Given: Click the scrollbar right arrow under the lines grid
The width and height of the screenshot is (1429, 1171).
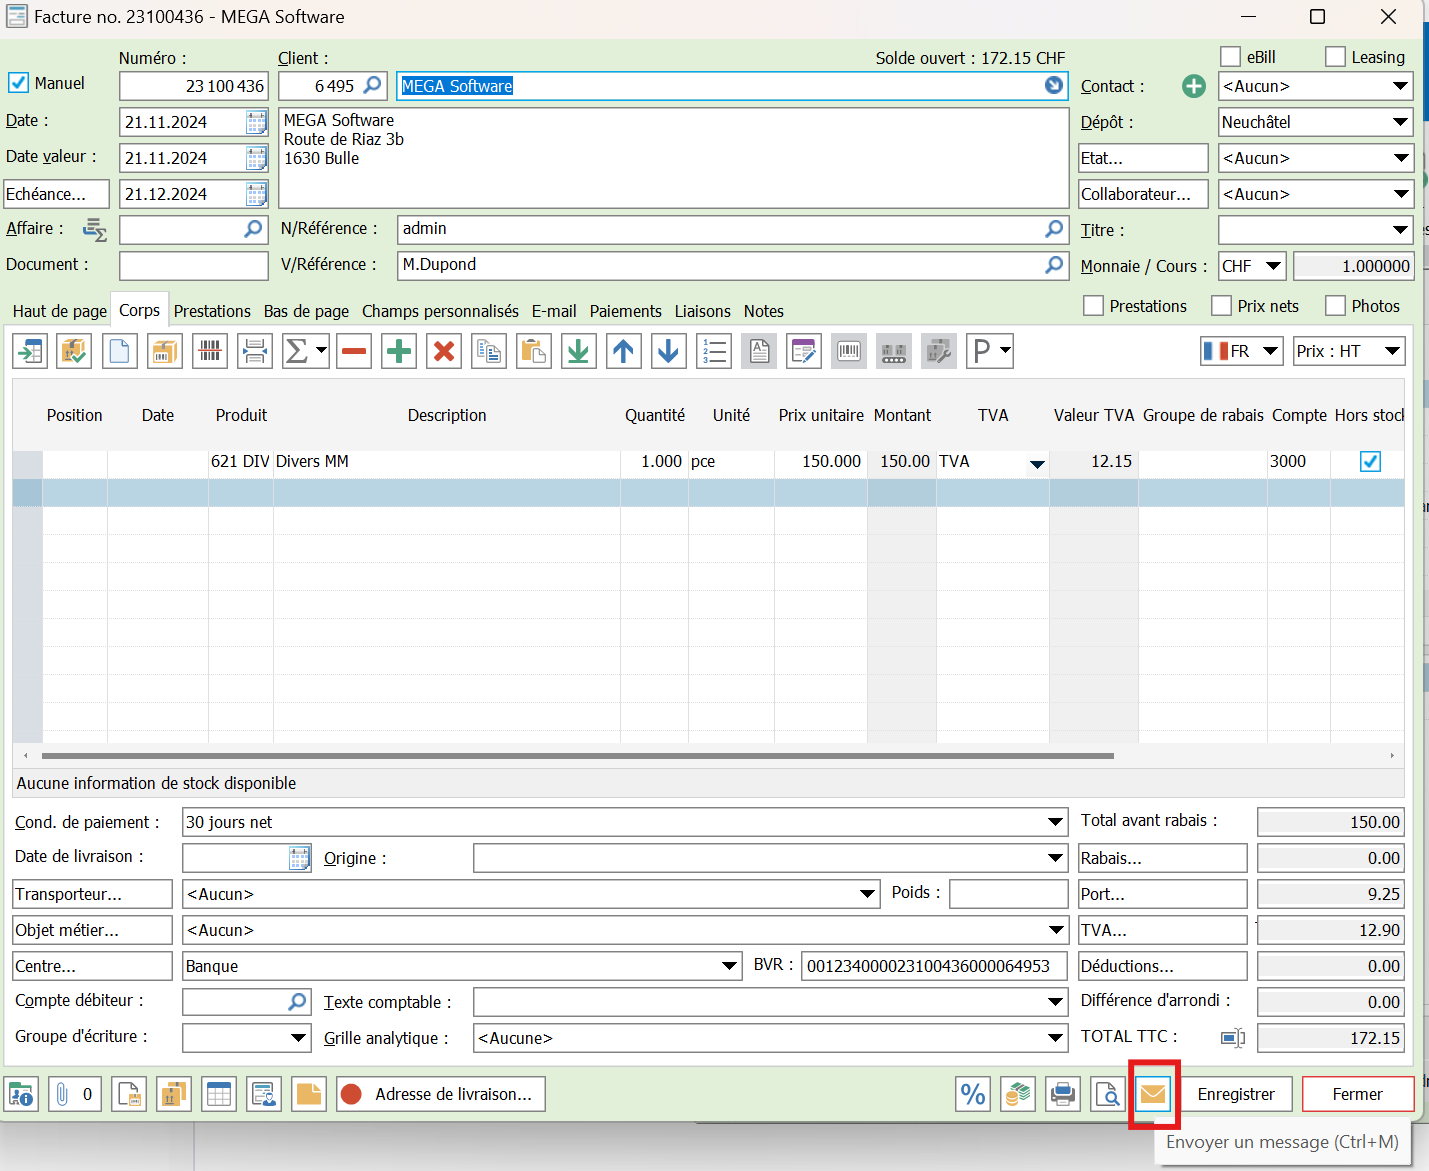Looking at the screenshot, I should pos(1392,756).
